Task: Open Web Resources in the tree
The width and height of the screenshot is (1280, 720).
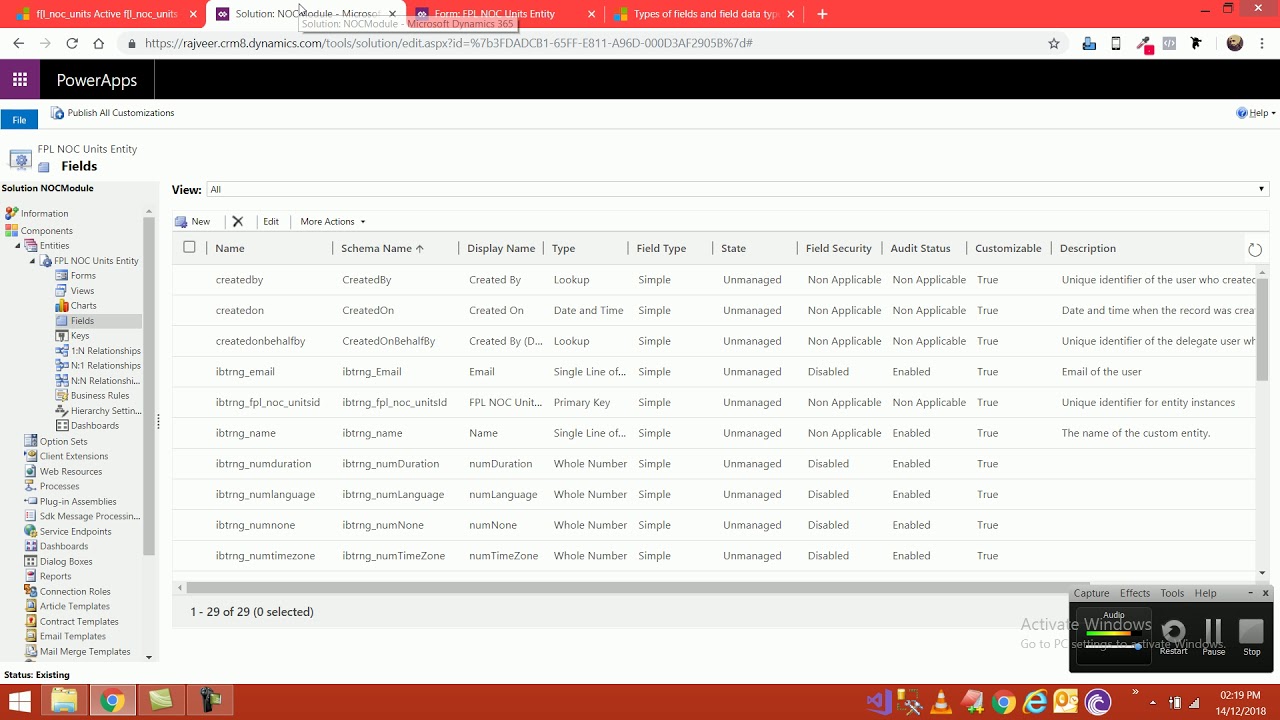Action: point(70,471)
